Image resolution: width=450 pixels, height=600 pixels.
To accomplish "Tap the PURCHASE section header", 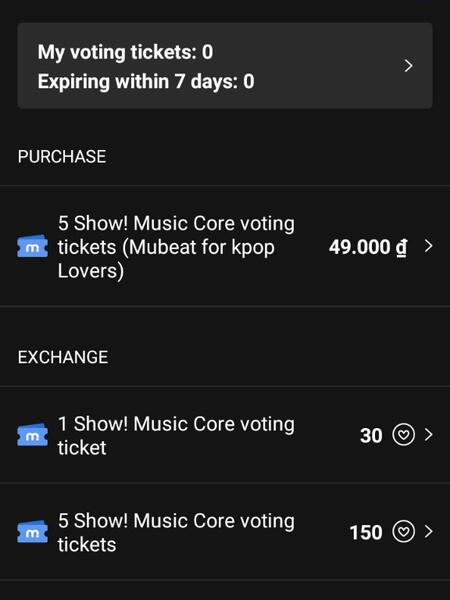I will (x=62, y=157).
